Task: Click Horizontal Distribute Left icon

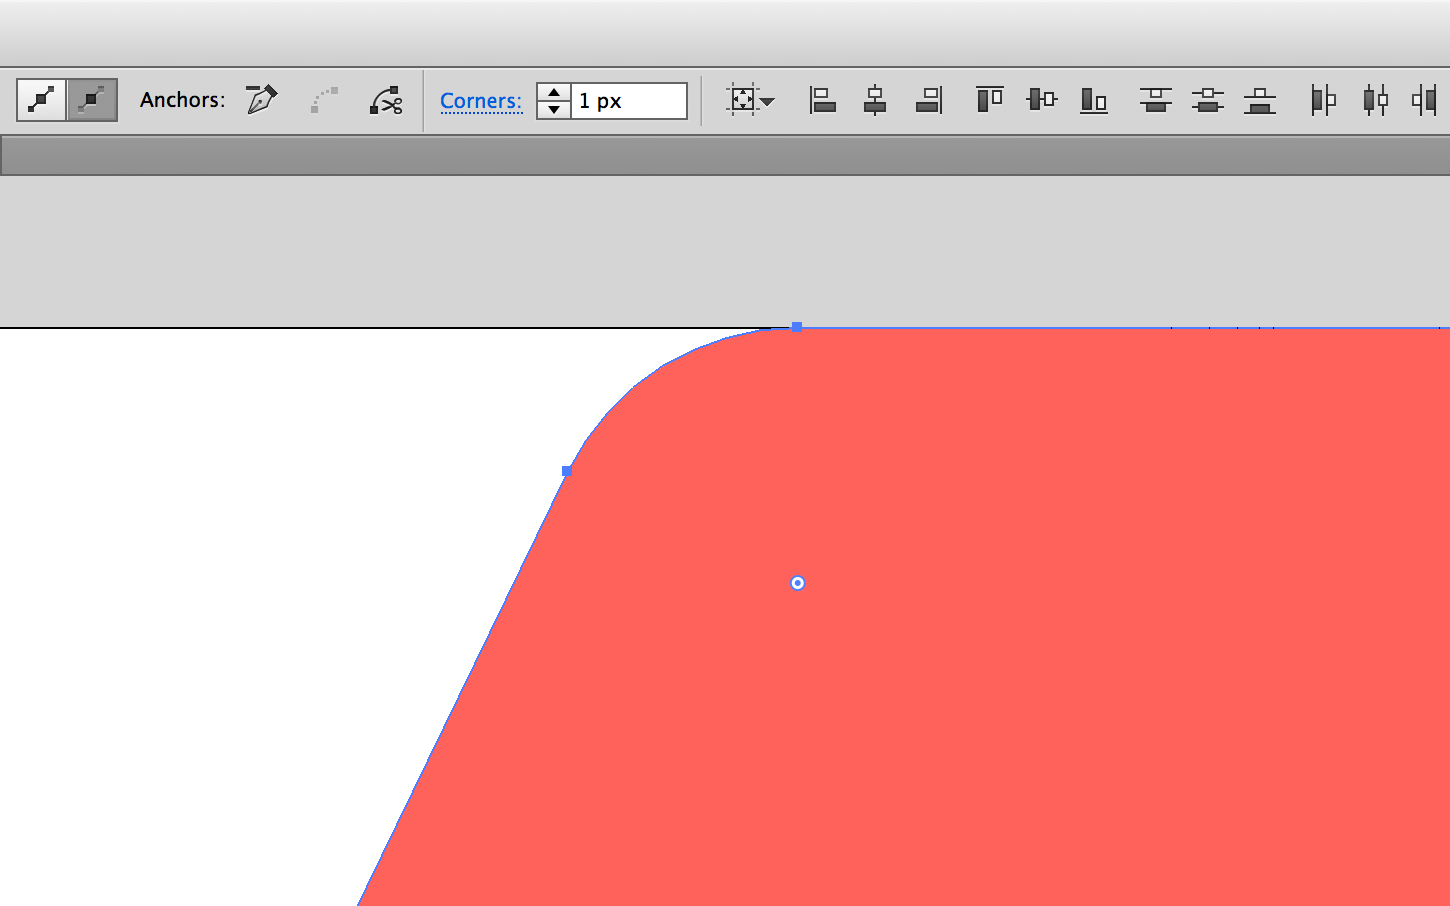Action: click(1323, 100)
